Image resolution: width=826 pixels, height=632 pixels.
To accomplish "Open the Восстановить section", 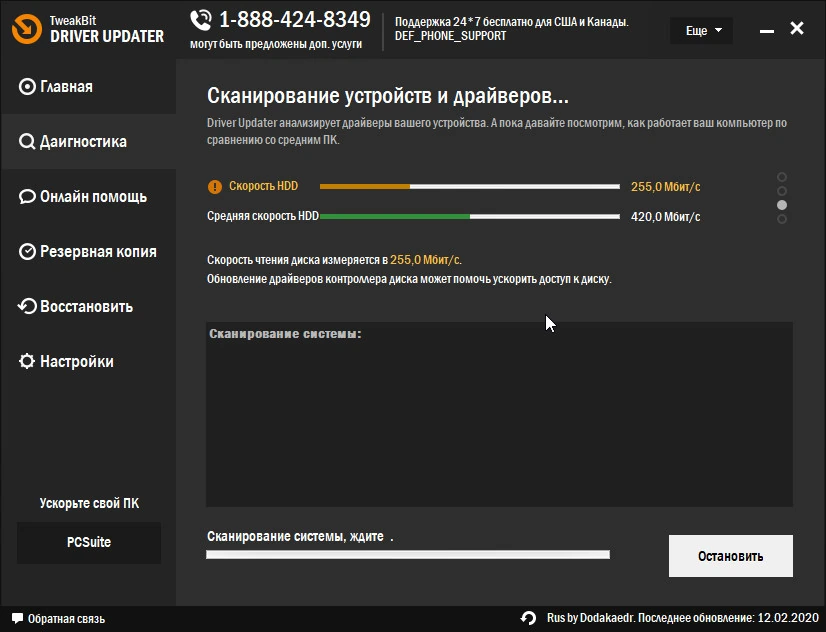I will pyautogui.click(x=88, y=307).
